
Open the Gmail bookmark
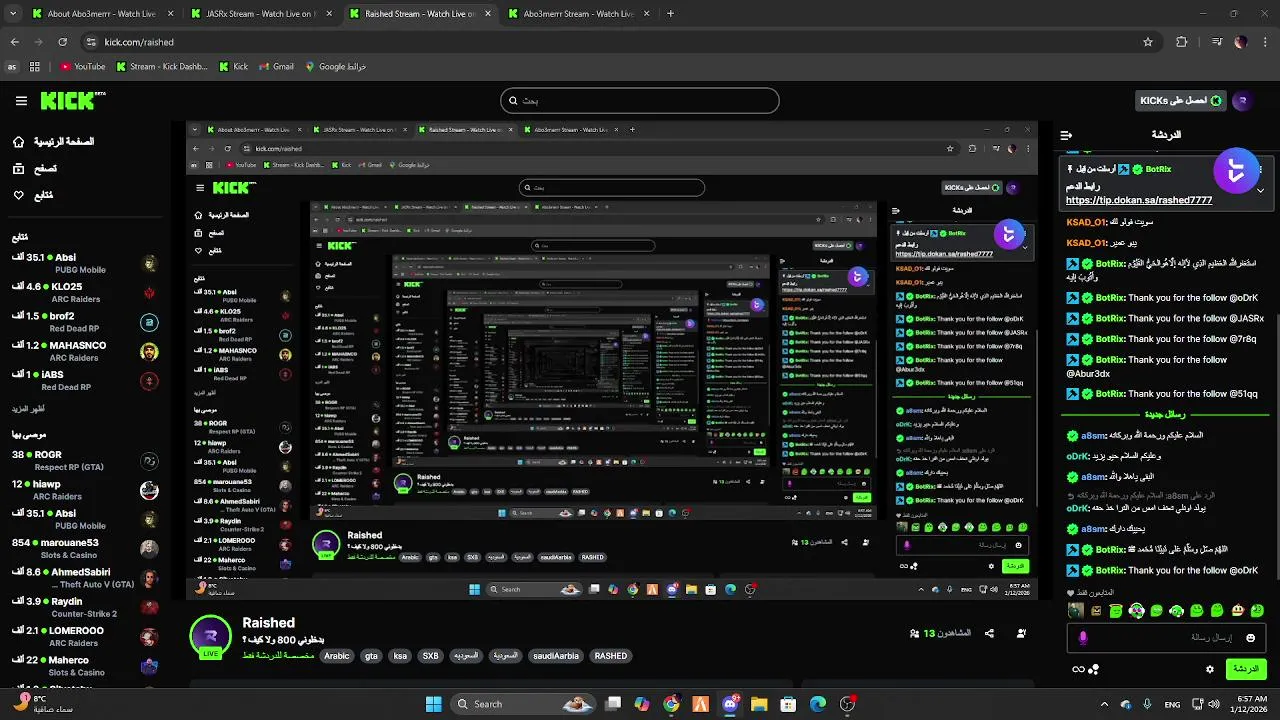click(276, 67)
